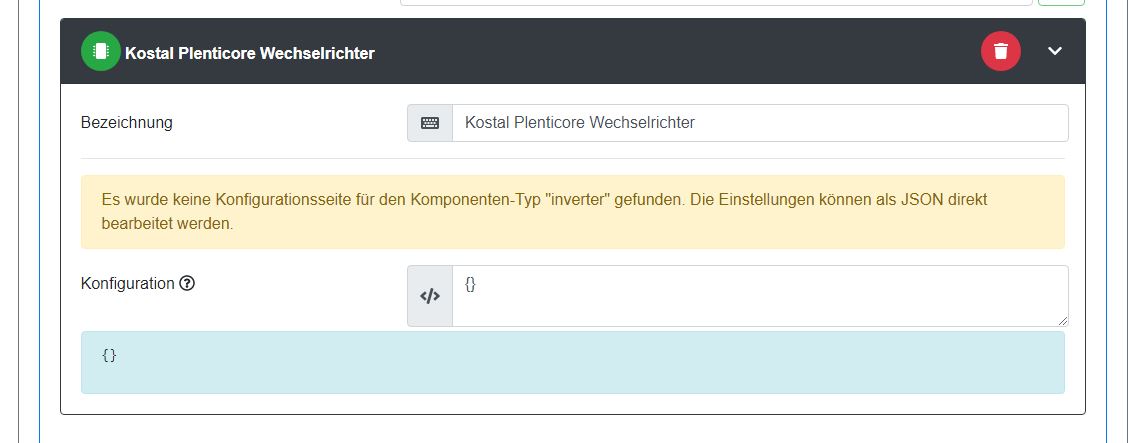Click the Kostal Plenticore Wechselrichter header title
The height and width of the screenshot is (443, 1128).
pyautogui.click(x=250, y=53)
